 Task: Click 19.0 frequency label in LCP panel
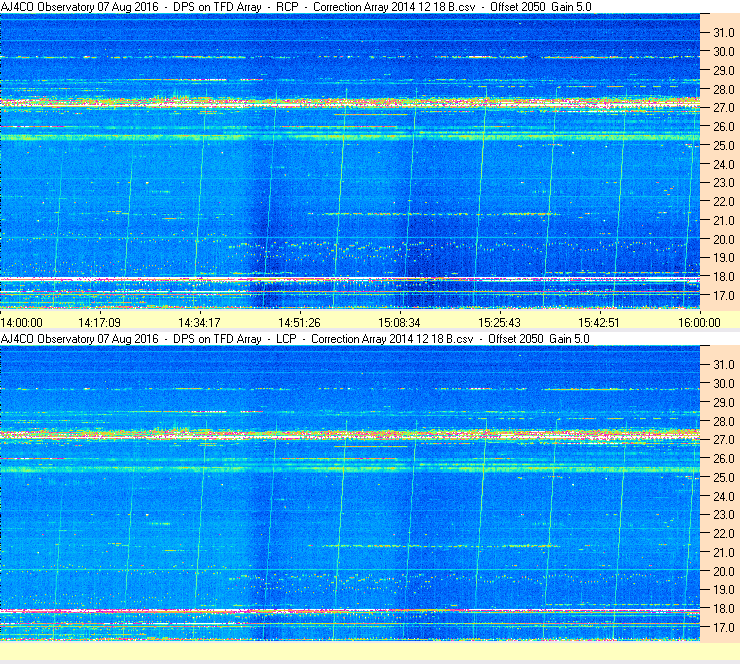[723, 589]
